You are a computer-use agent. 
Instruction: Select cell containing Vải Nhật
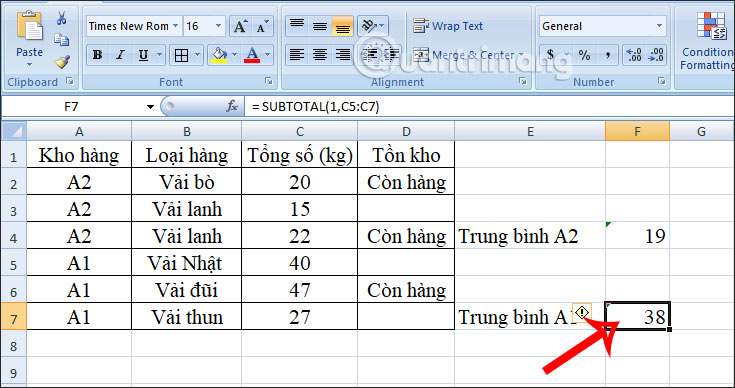187,262
